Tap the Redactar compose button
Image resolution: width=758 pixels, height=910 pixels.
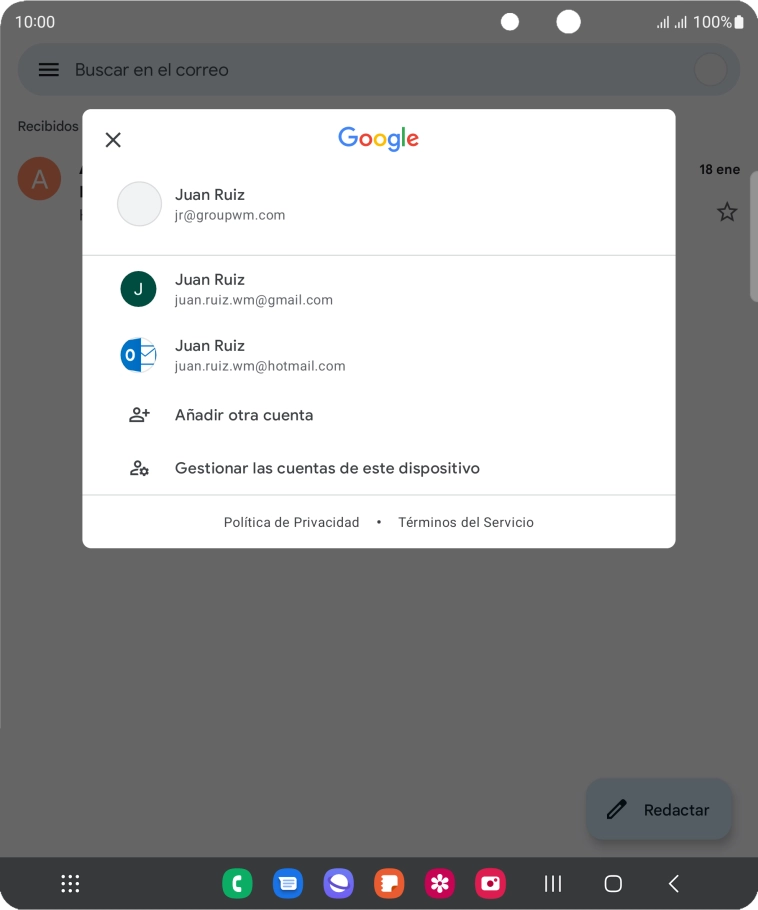(659, 810)
